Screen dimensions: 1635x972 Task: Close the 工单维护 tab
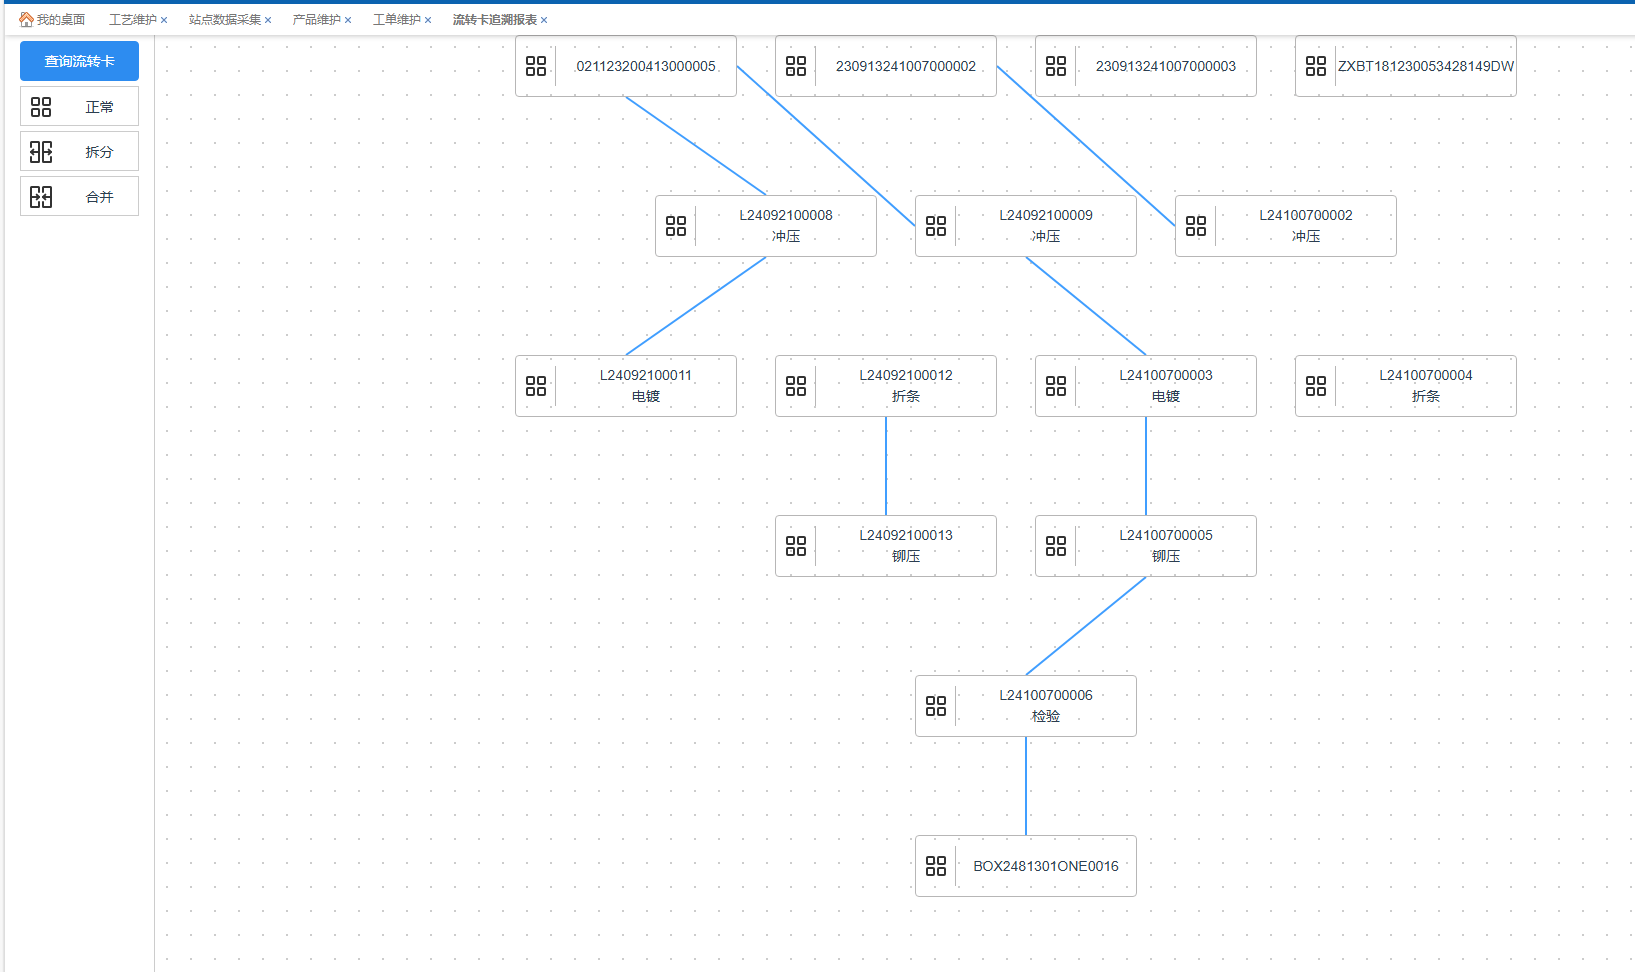coord(428,20)
